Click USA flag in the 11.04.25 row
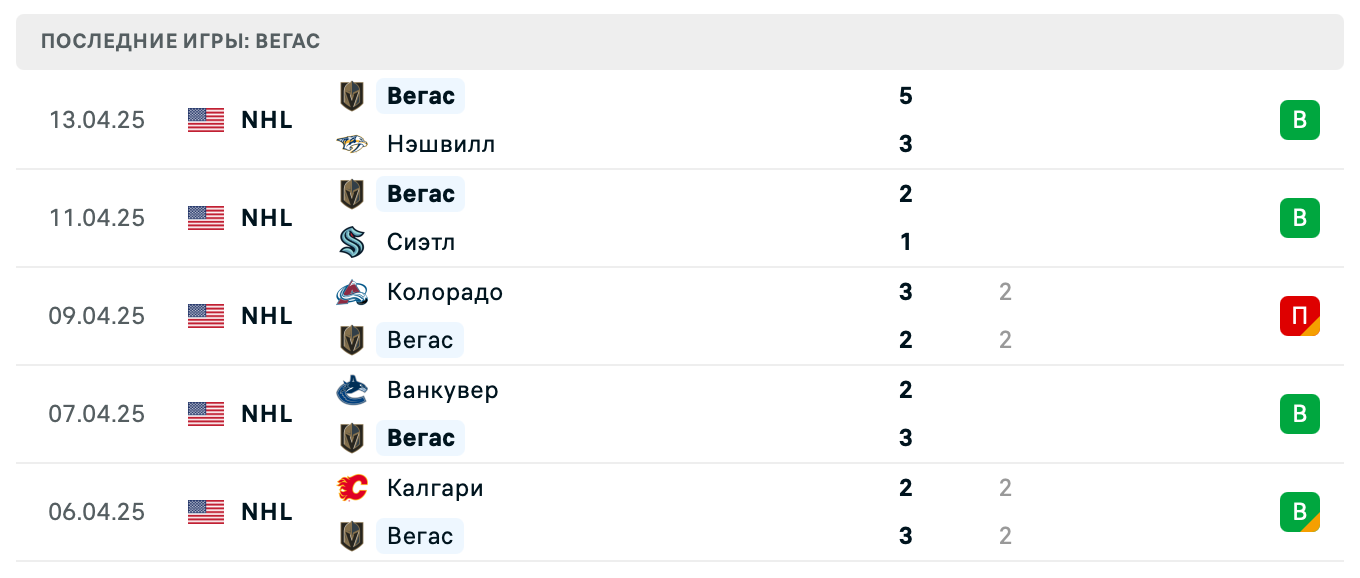 [x=206, y=218]
